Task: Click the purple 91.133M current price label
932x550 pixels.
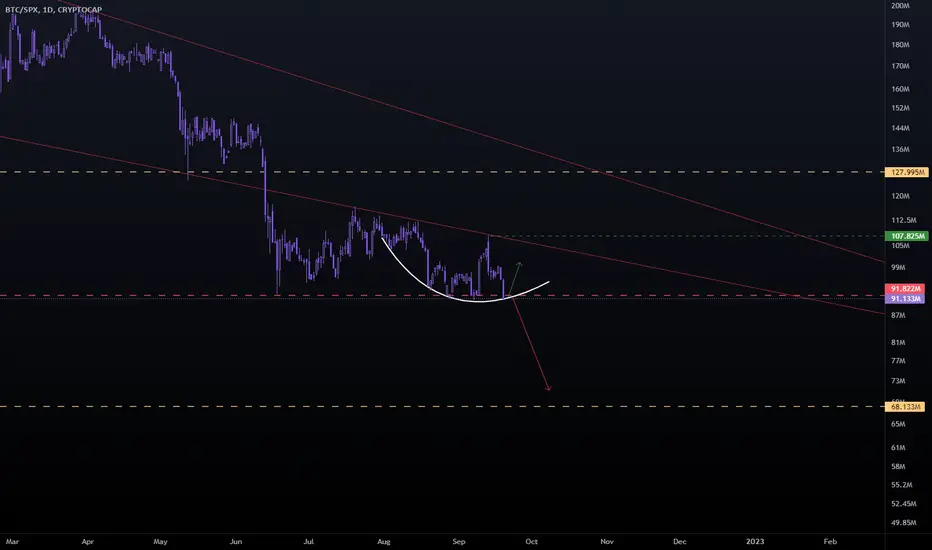Action: [905, 298]
